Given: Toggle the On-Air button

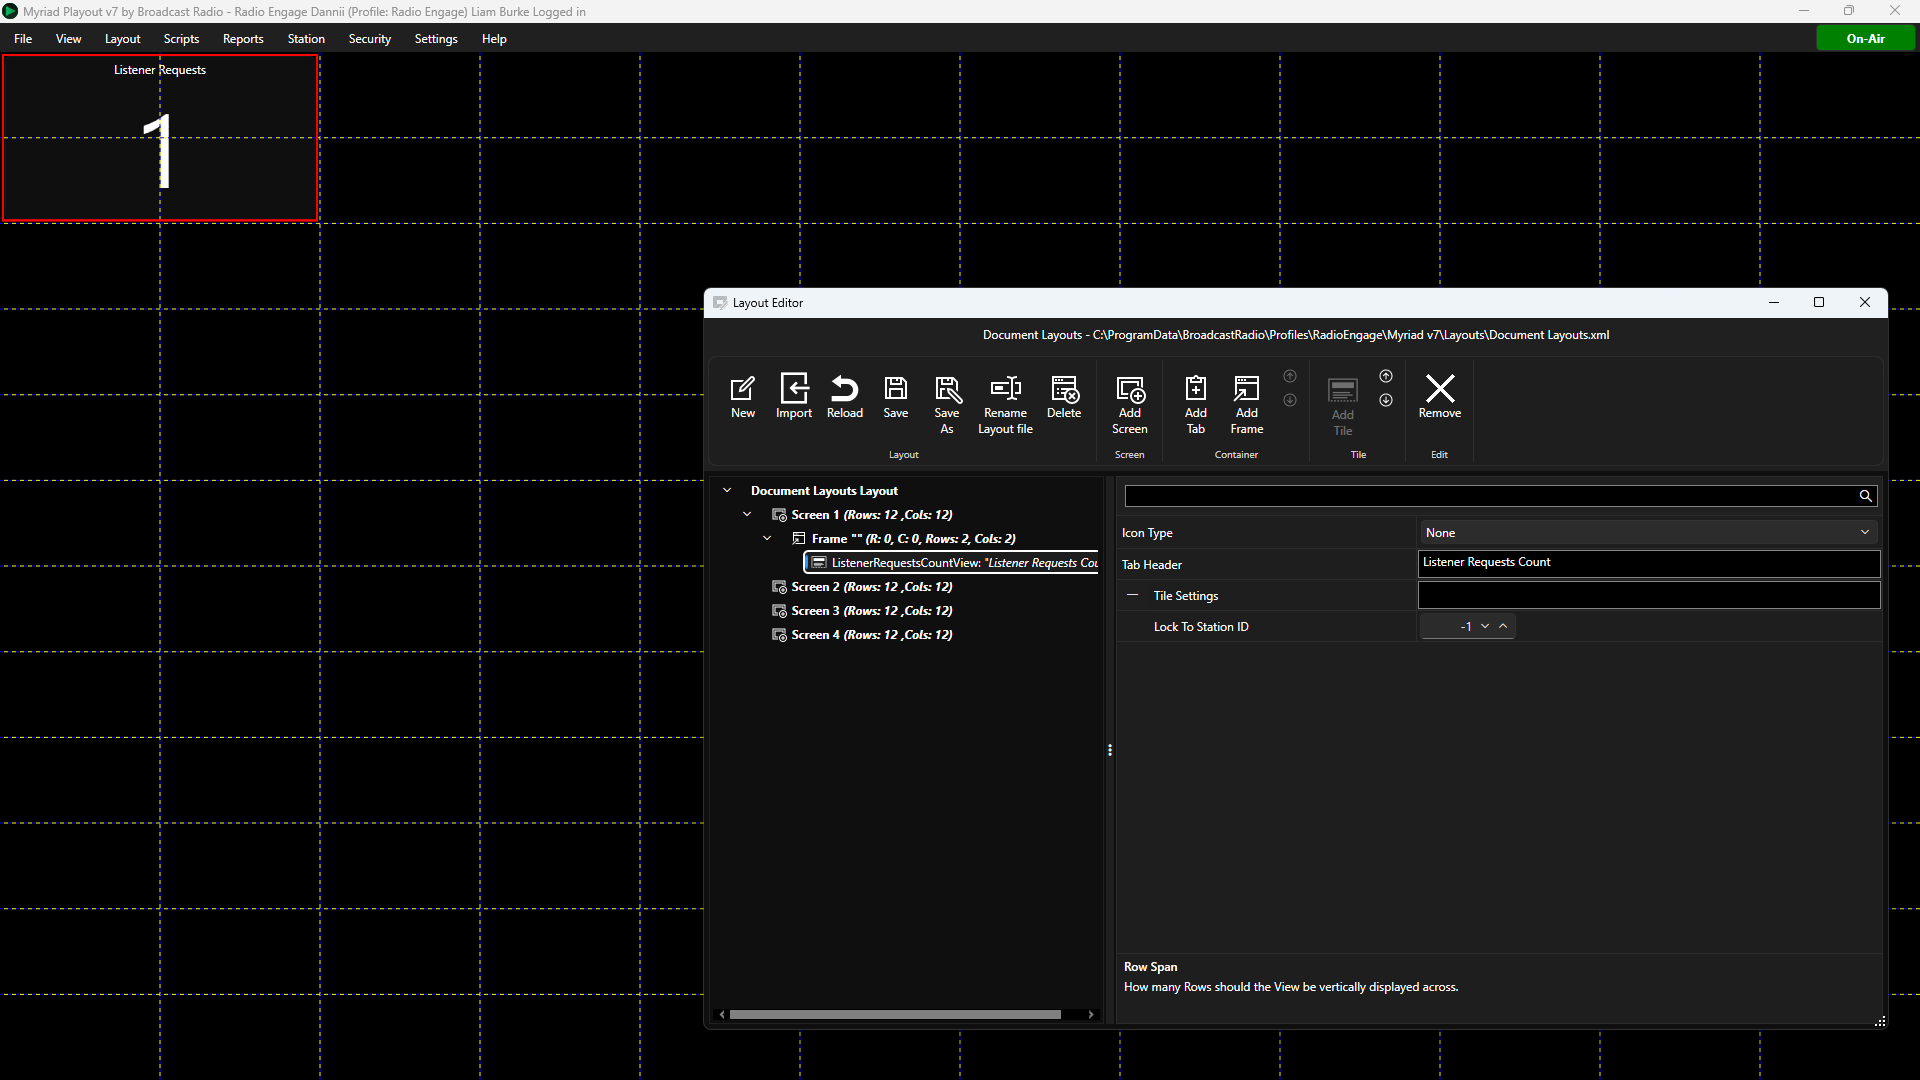Looking at the screenshot, I should (x=1865, y=38).
